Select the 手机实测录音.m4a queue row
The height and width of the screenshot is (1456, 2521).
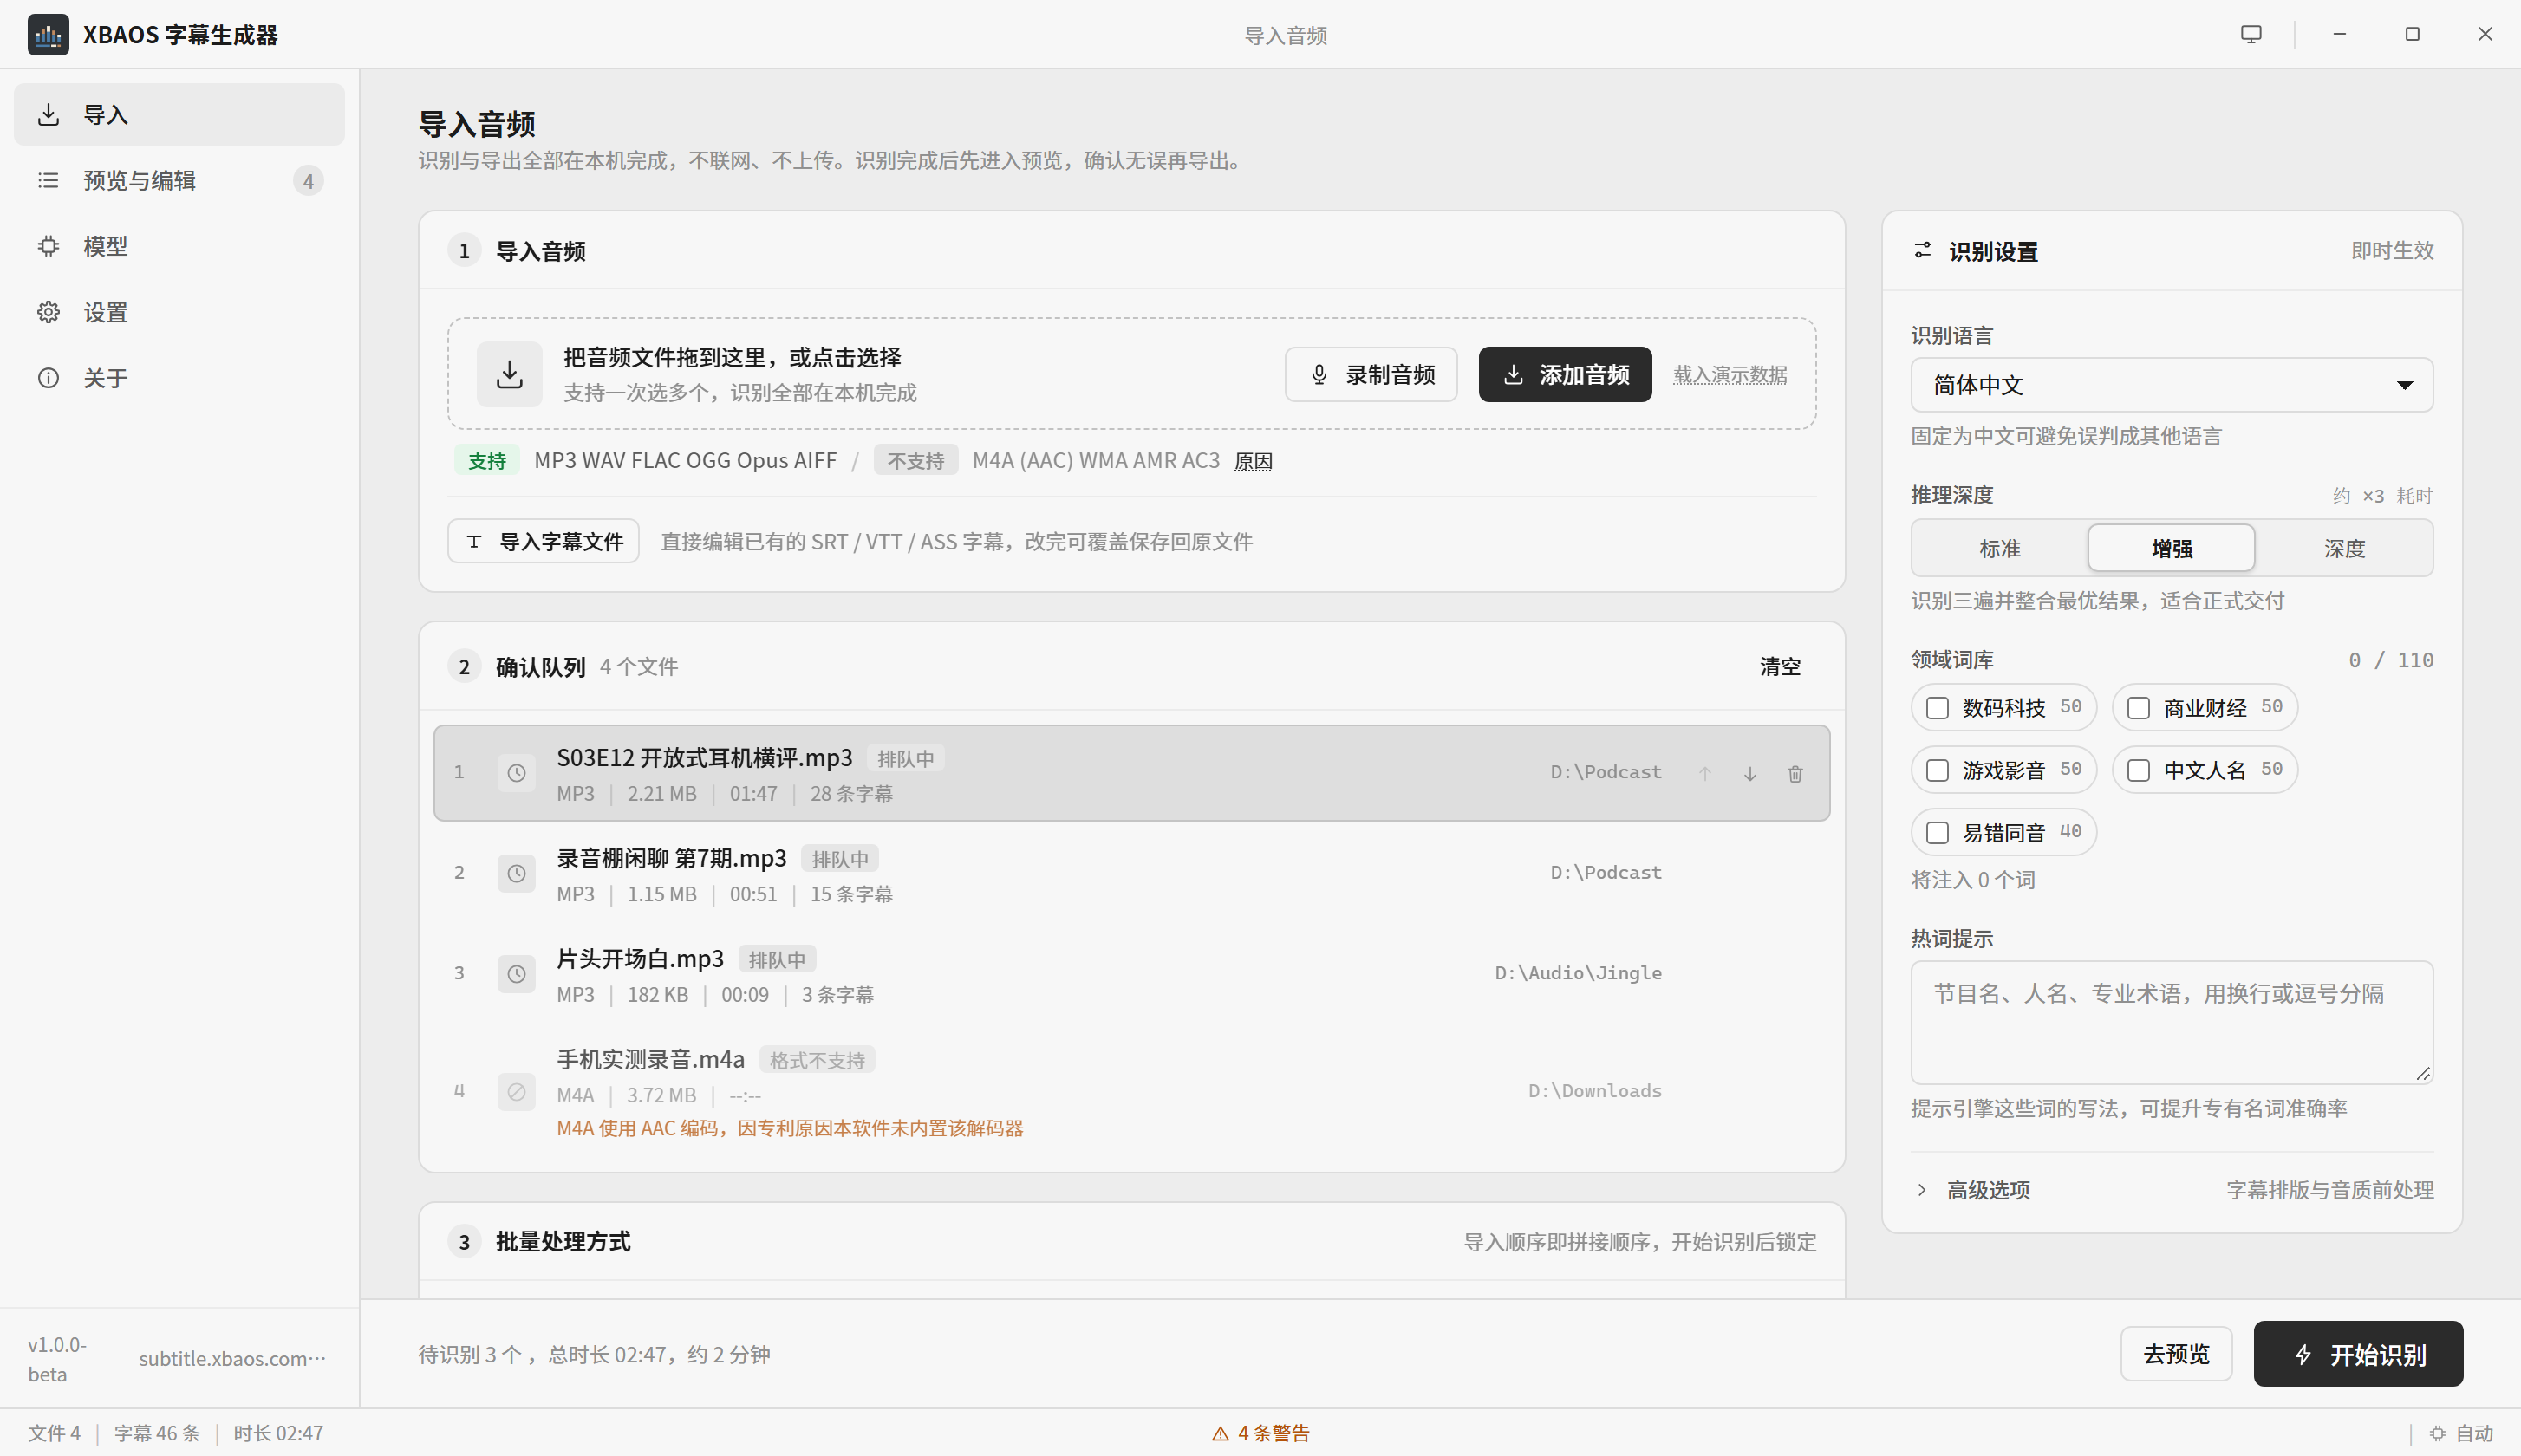pyautogui.click(x=1131, y=1092)
